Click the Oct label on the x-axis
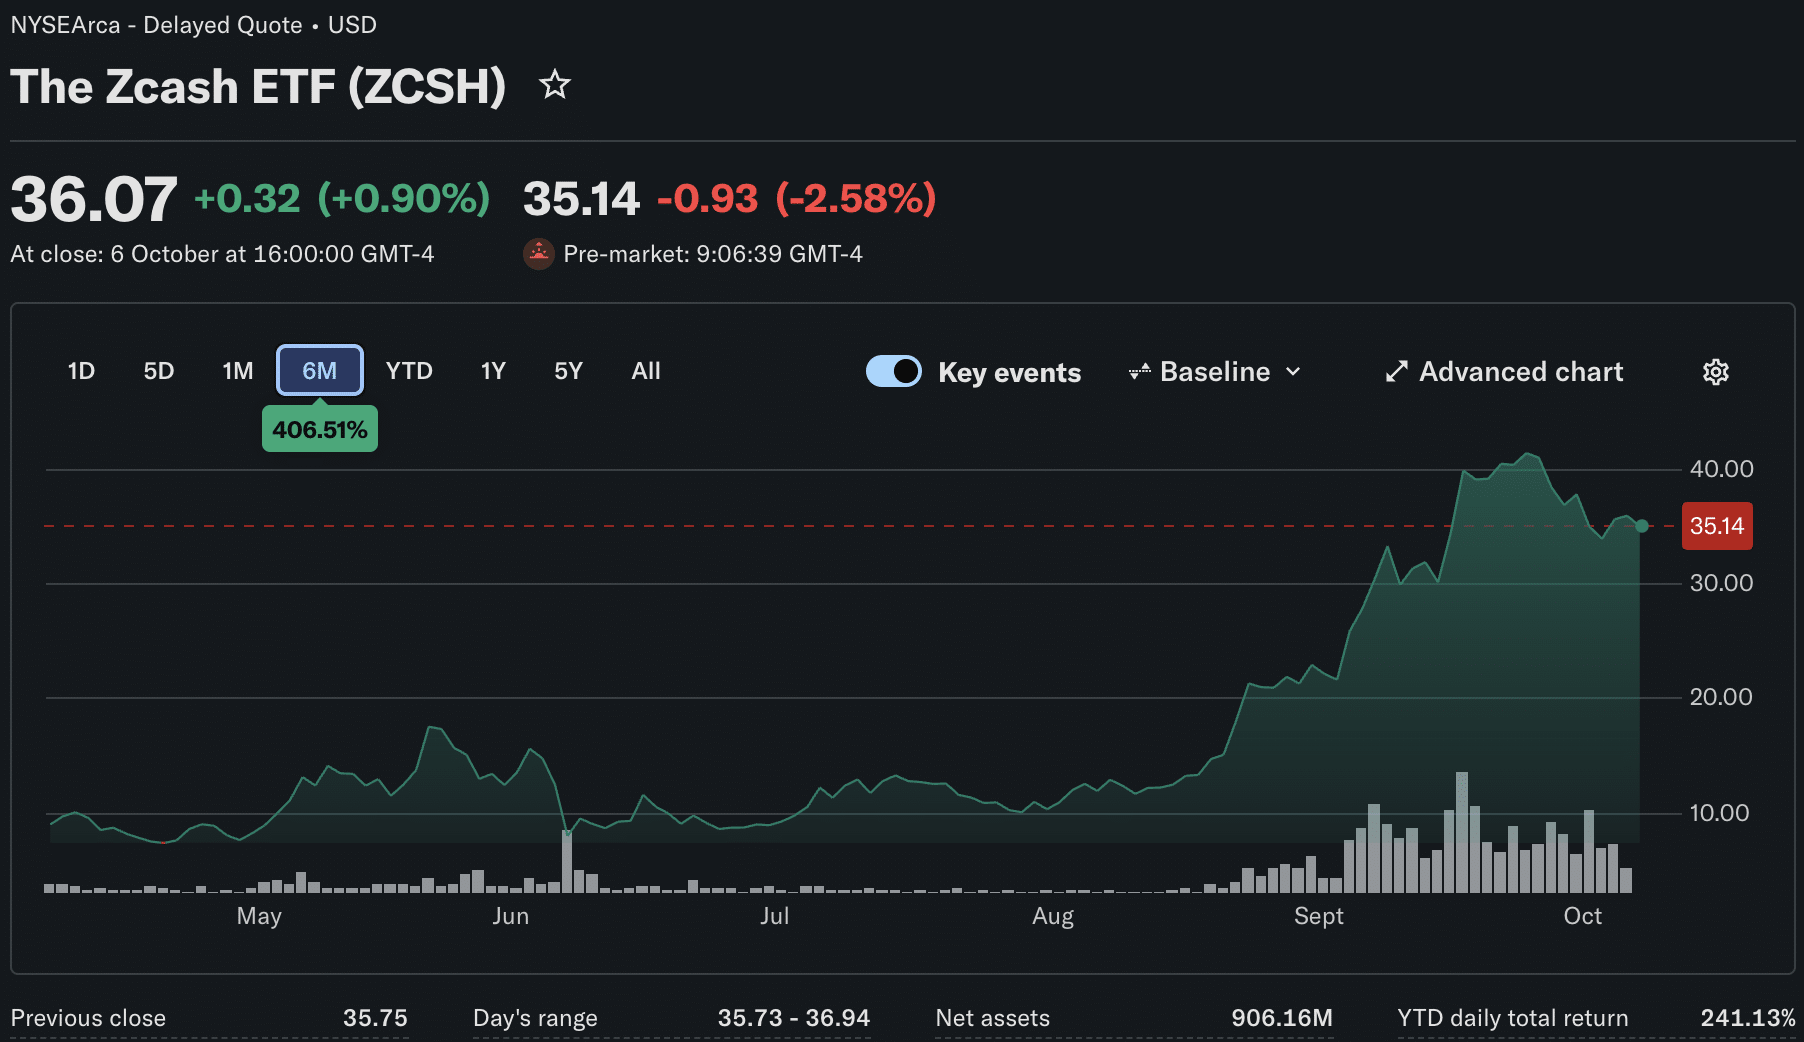This screenshot has height=1042, width=1804. click(x=1583, y=916)
